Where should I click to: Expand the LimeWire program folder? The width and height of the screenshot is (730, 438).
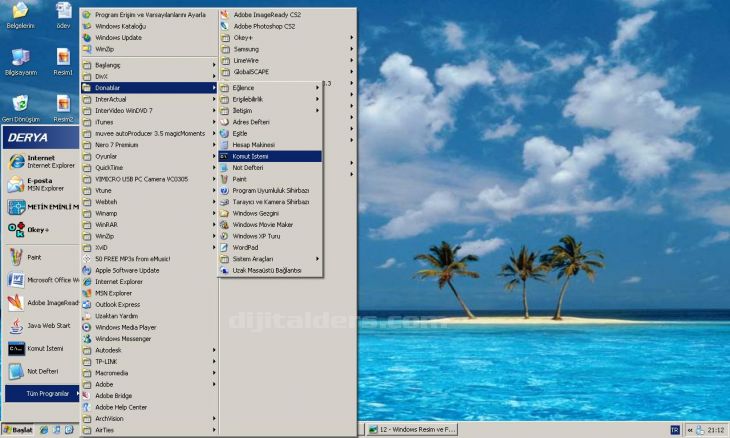click(x=287, y=61)
